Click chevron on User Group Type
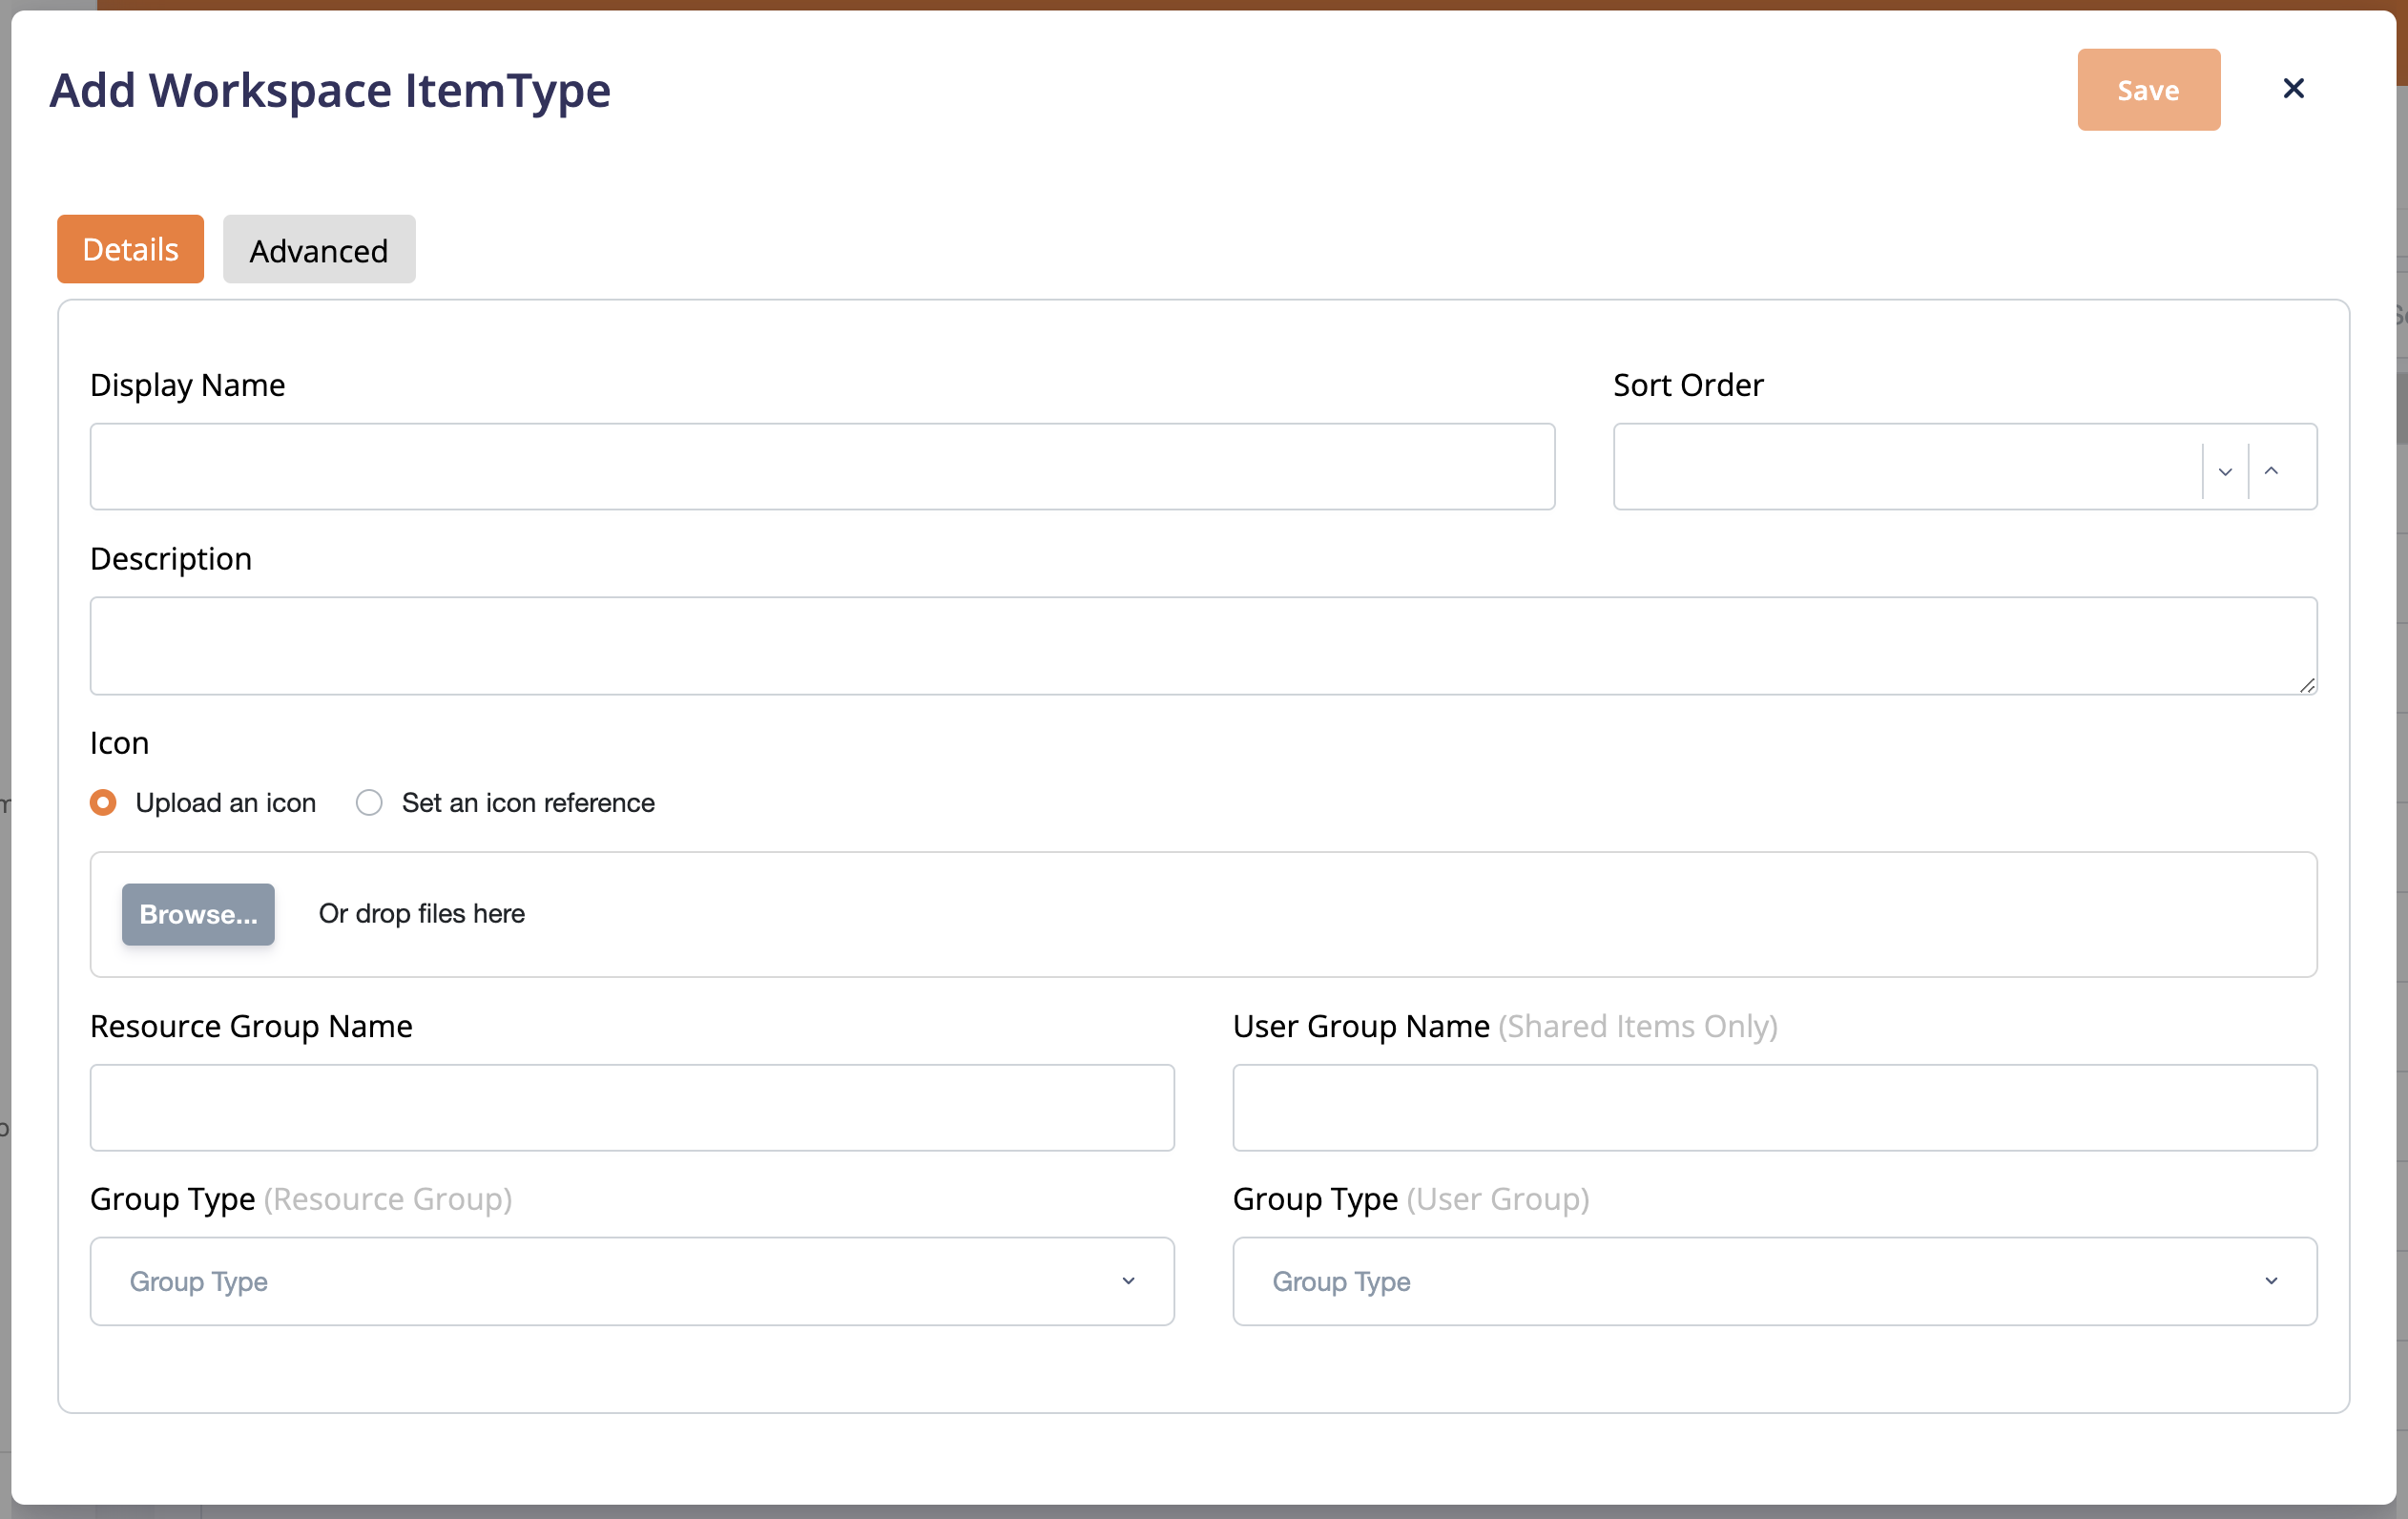Image resolution: width=2408 pixels, height=1519 pixels. [2270, 1281]
